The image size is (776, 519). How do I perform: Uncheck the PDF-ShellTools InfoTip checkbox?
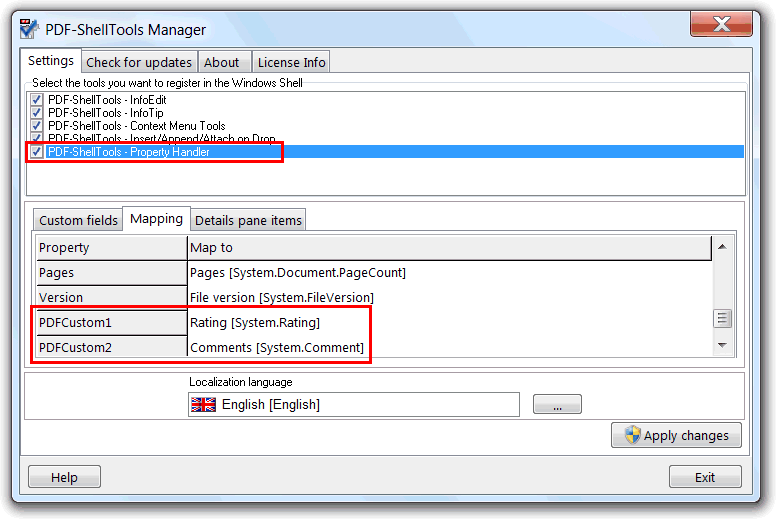pos(36,113)
